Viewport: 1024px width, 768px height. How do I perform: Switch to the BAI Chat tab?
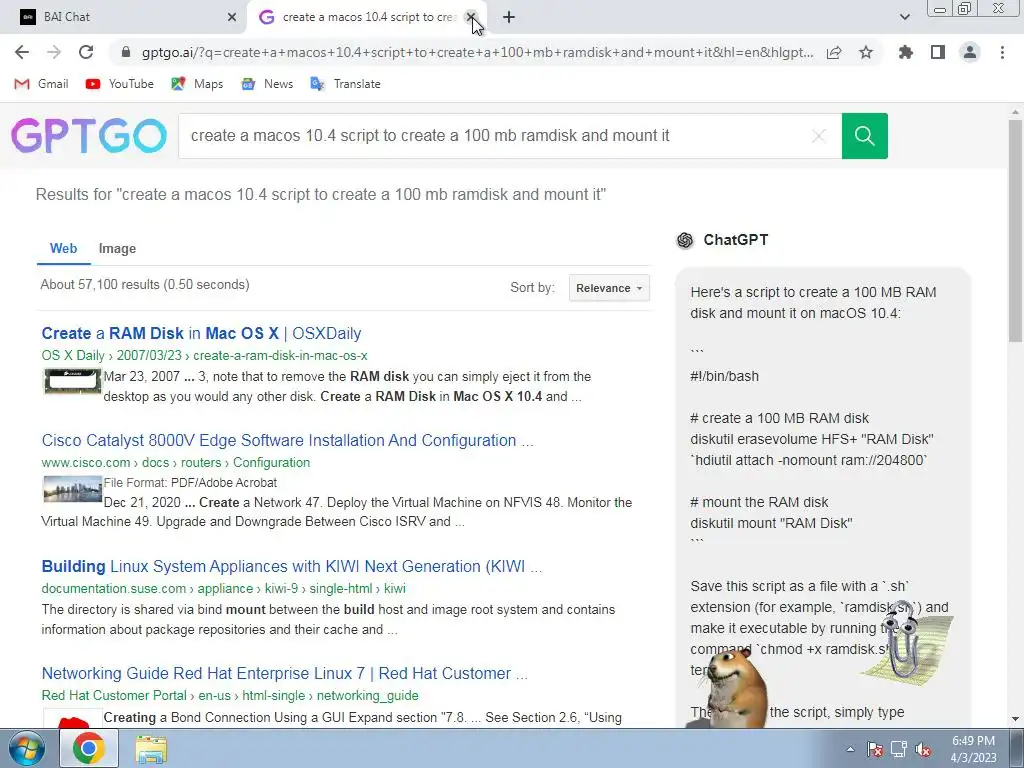[124, 17]
